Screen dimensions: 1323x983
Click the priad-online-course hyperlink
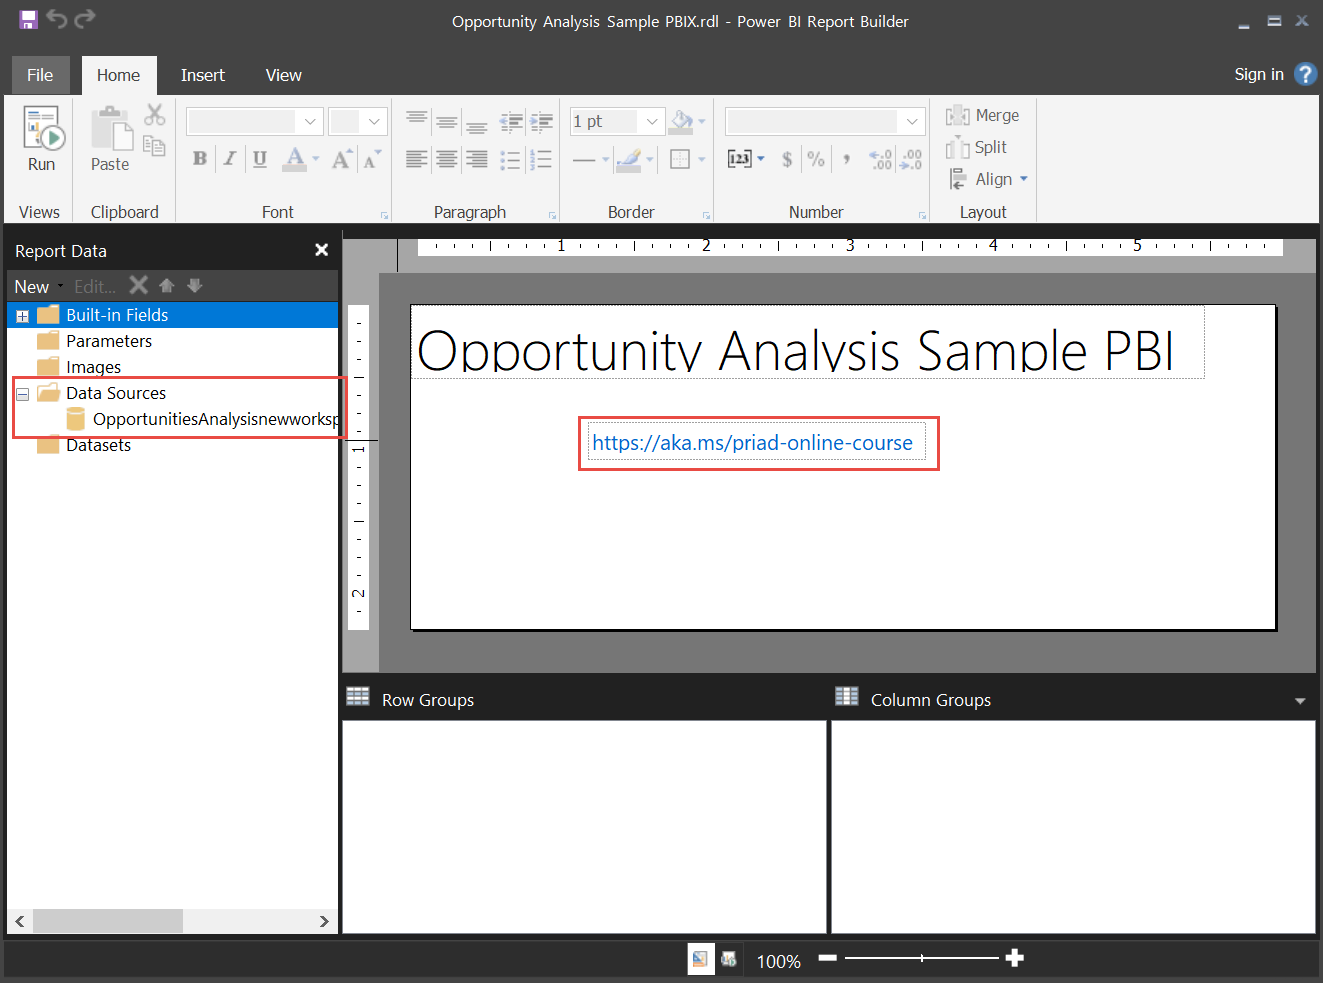[753, 443]
